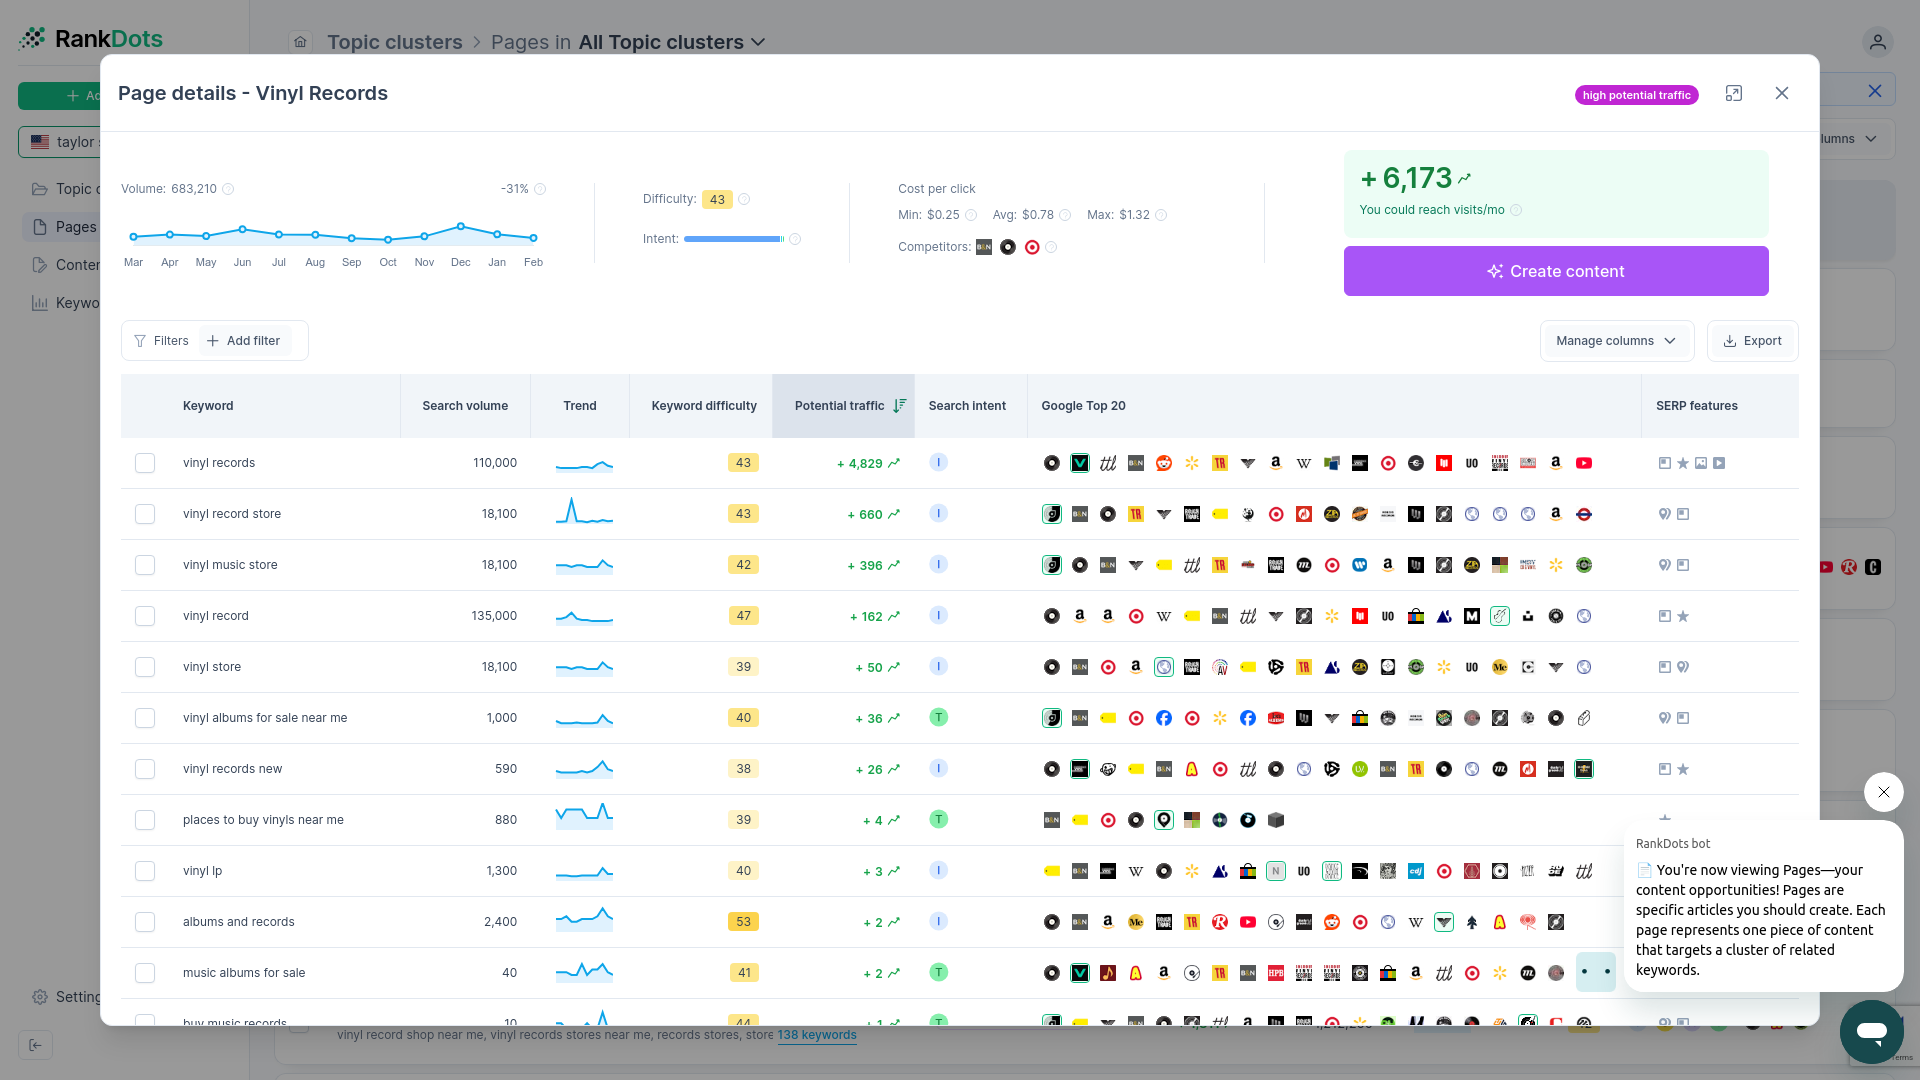Click the home icon in the breadcrumb
Image resolution: width=1920 pixels, height=1080 pixels.
[x=299, y=41]
